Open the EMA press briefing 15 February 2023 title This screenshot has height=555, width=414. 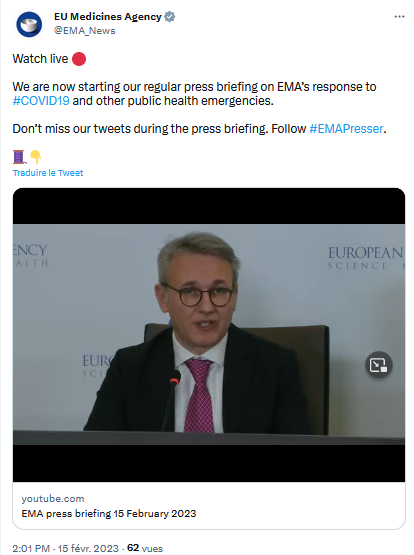pyautogui.click(x=109, y=514)
